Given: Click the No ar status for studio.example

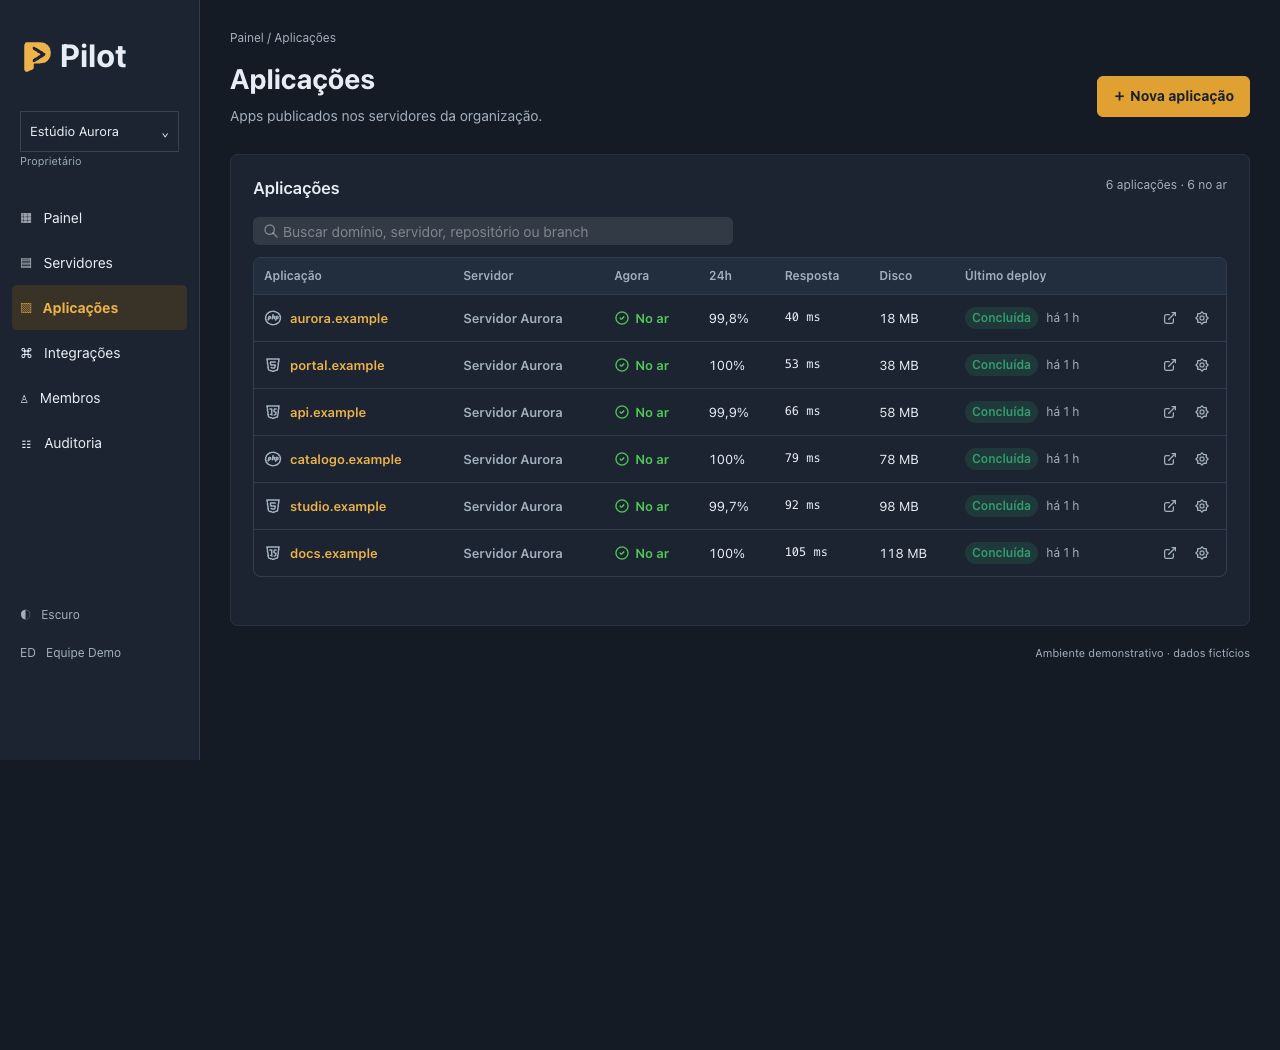Looking at the screenshot, I should [642, 506].
